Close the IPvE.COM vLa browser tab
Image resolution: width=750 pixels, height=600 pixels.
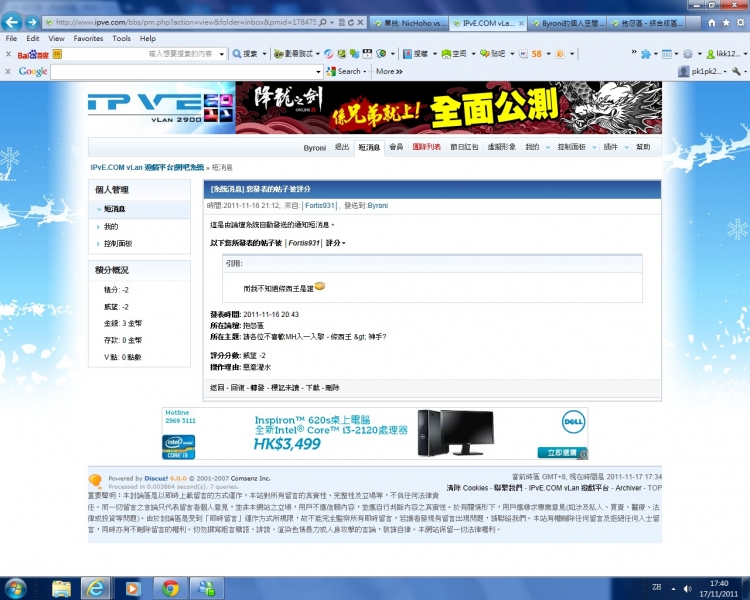521,22
